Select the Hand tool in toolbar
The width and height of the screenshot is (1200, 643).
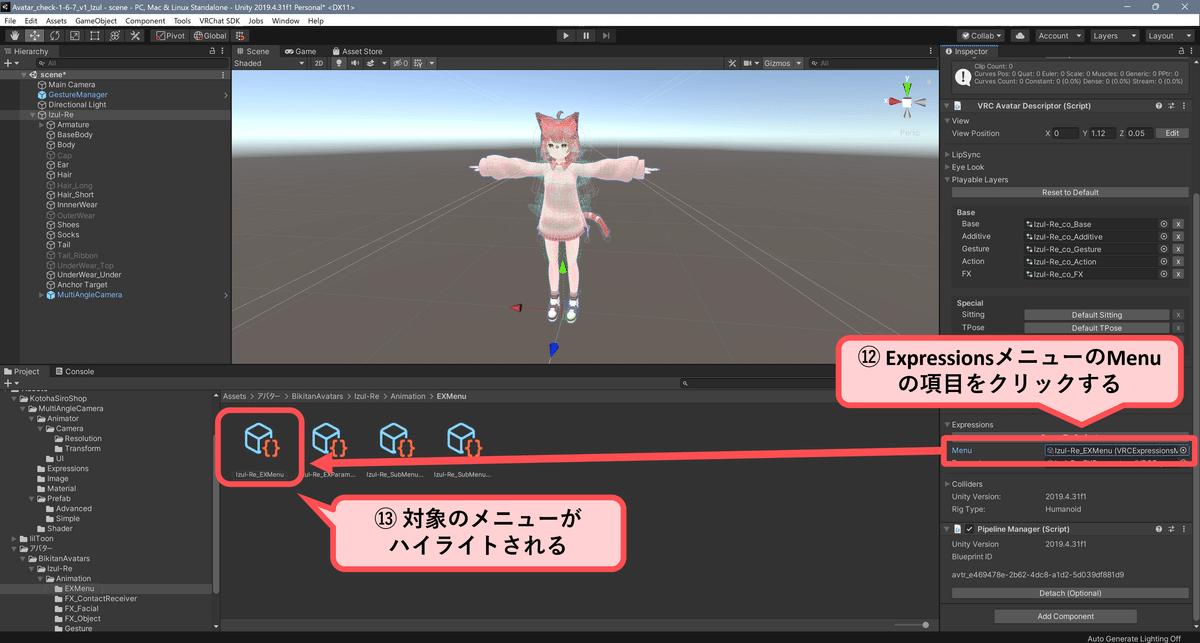coord(14,35)
